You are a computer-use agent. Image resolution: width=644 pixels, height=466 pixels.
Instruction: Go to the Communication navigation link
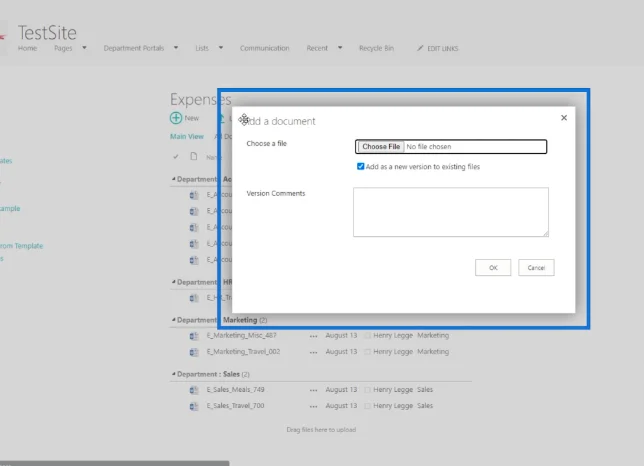click(x=264, y=48)
